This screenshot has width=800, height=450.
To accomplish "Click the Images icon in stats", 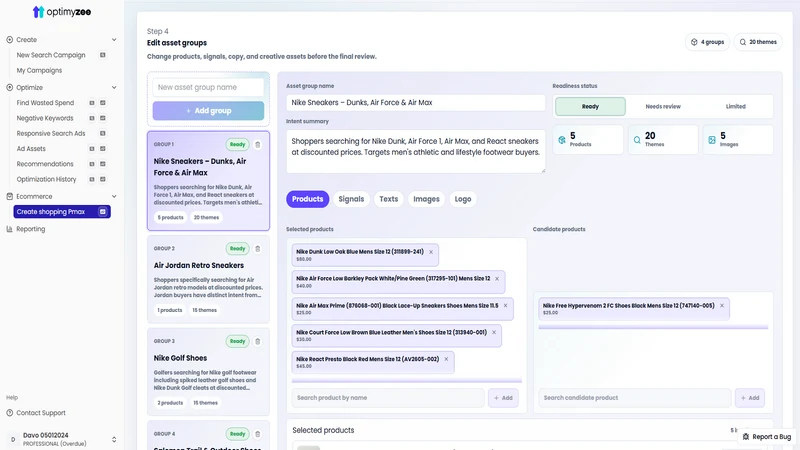I will click(712, 140).
